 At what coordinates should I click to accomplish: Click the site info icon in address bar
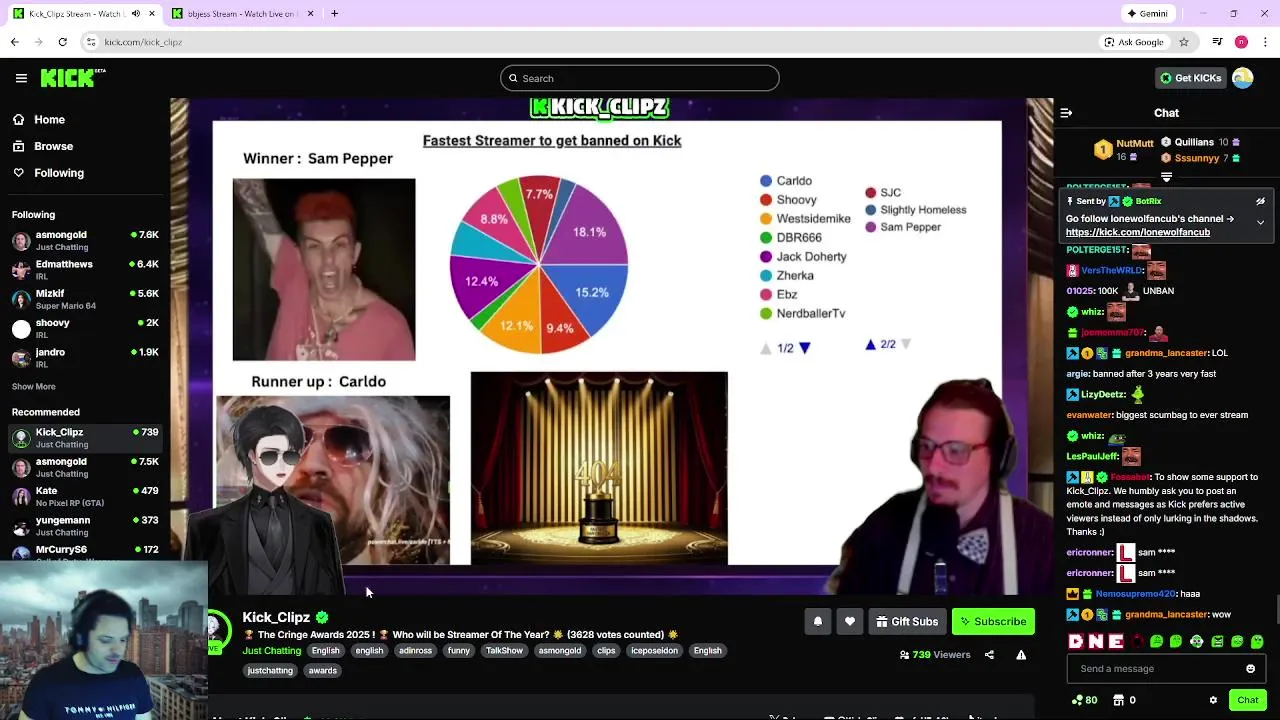click(90, 42)
